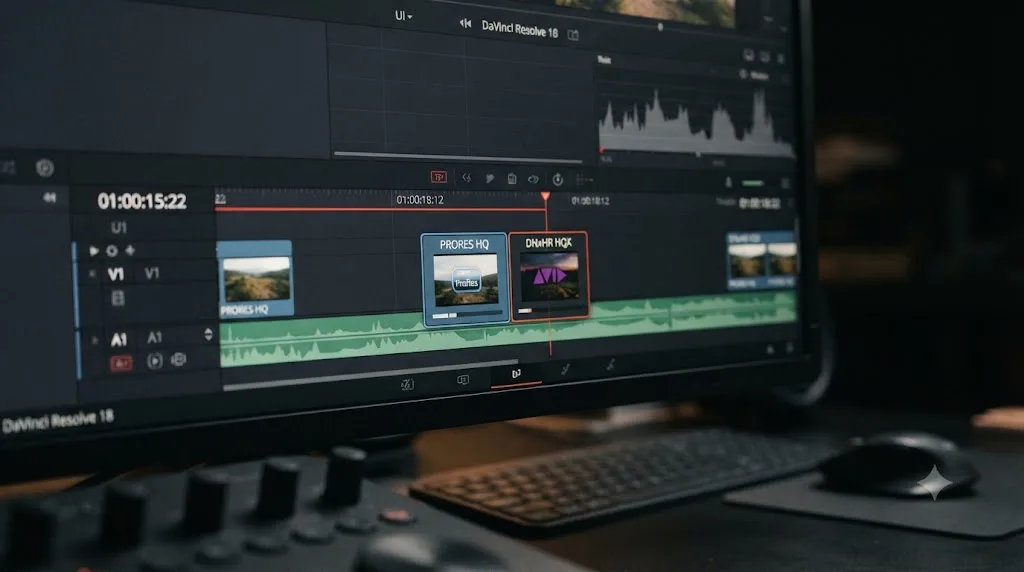Screen dimensions: 1024x572
Task: Click the up-down stepper arrows on the A1 track
Action: click(x=208, y=334)
